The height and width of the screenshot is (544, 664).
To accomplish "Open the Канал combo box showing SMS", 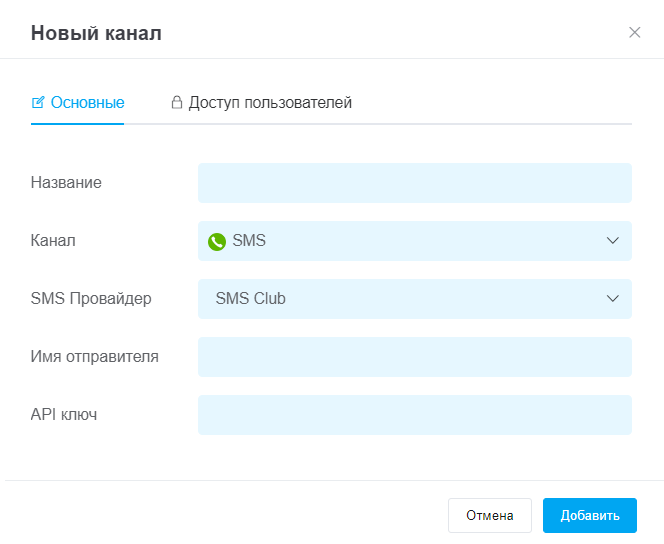I will coord(415,241).
